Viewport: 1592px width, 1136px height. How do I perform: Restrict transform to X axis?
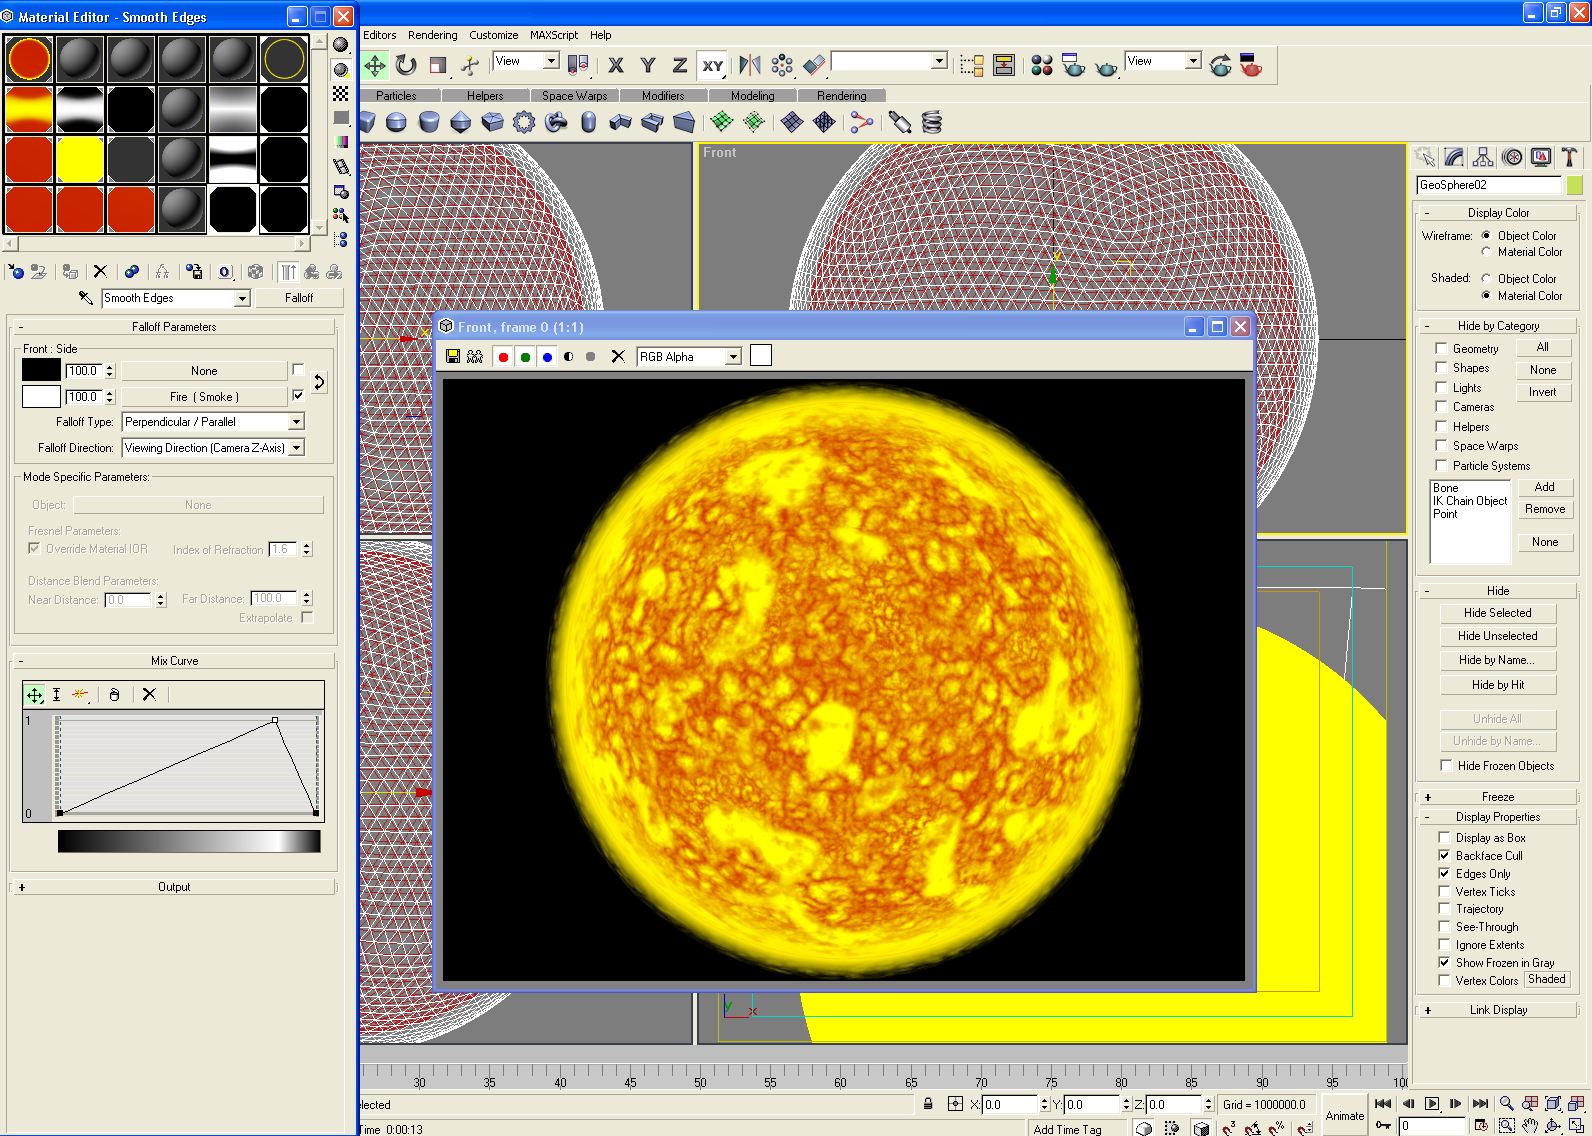[616, 66]
